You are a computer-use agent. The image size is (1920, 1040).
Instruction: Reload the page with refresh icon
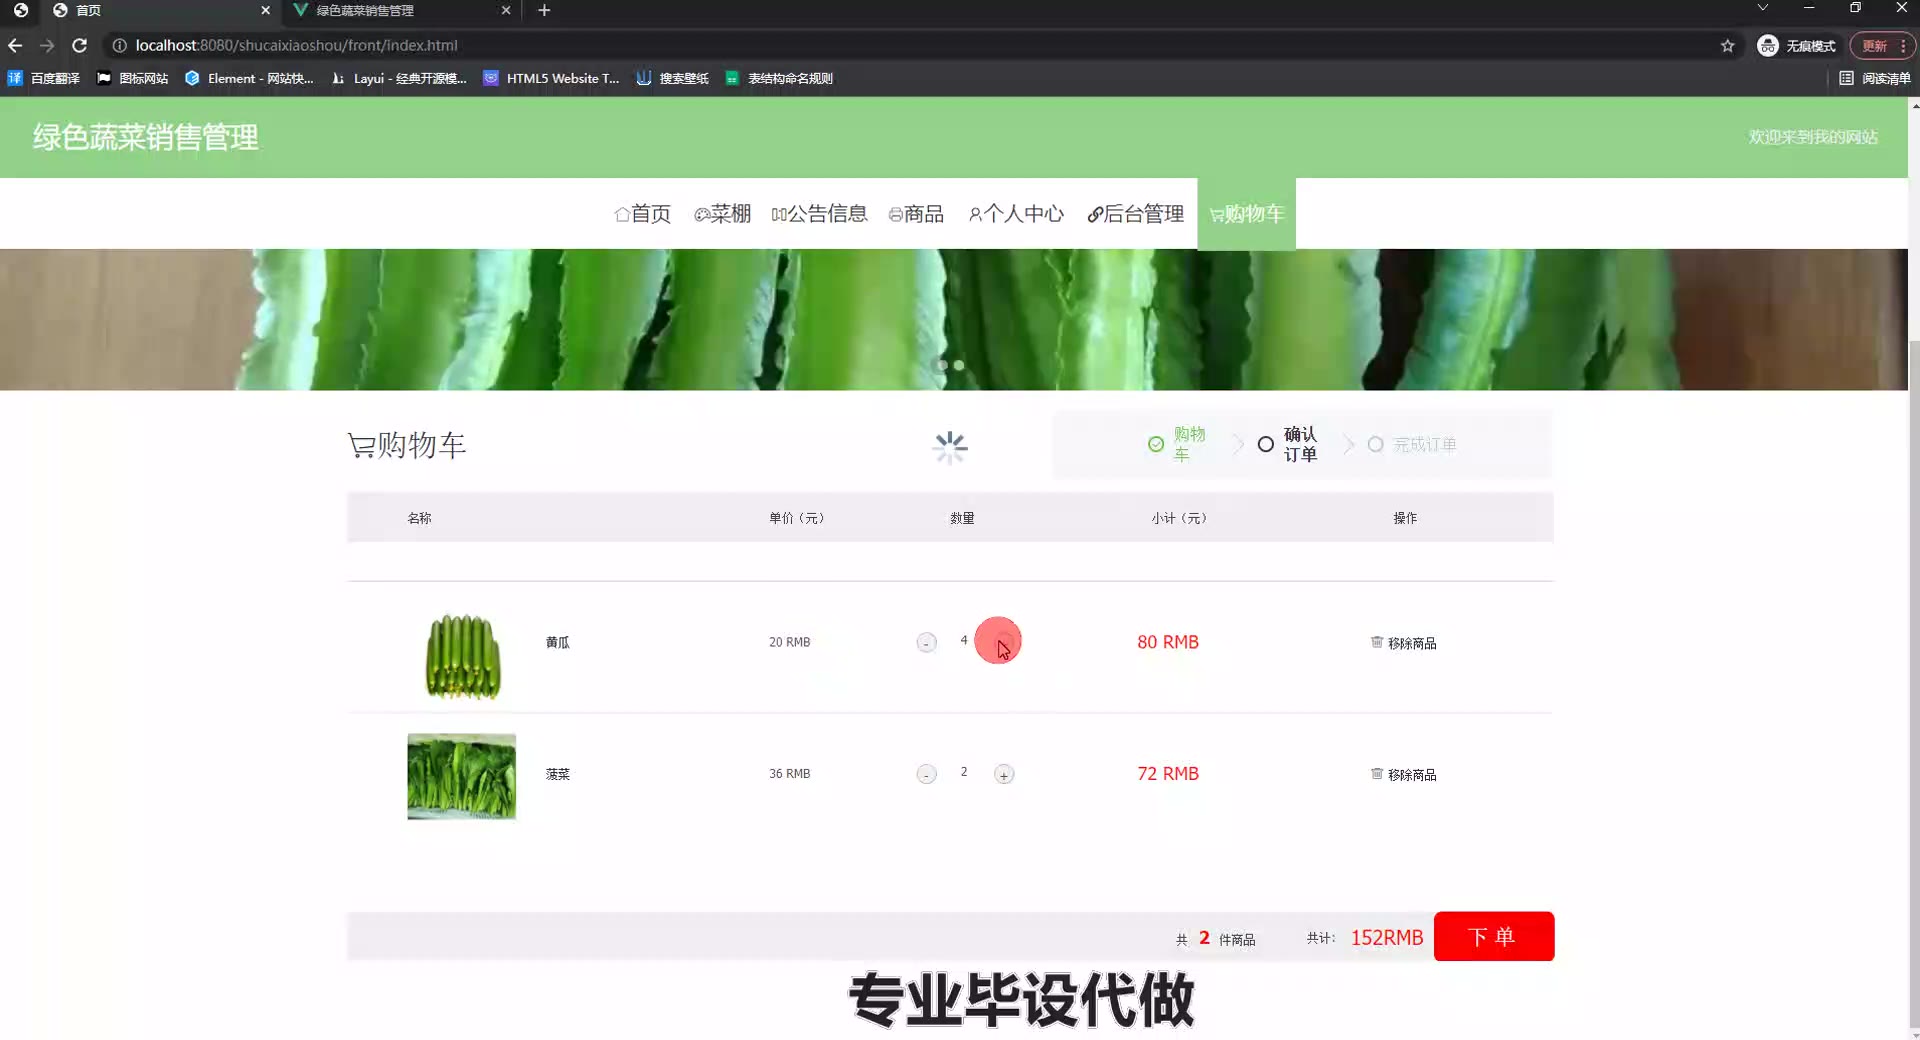80,45
